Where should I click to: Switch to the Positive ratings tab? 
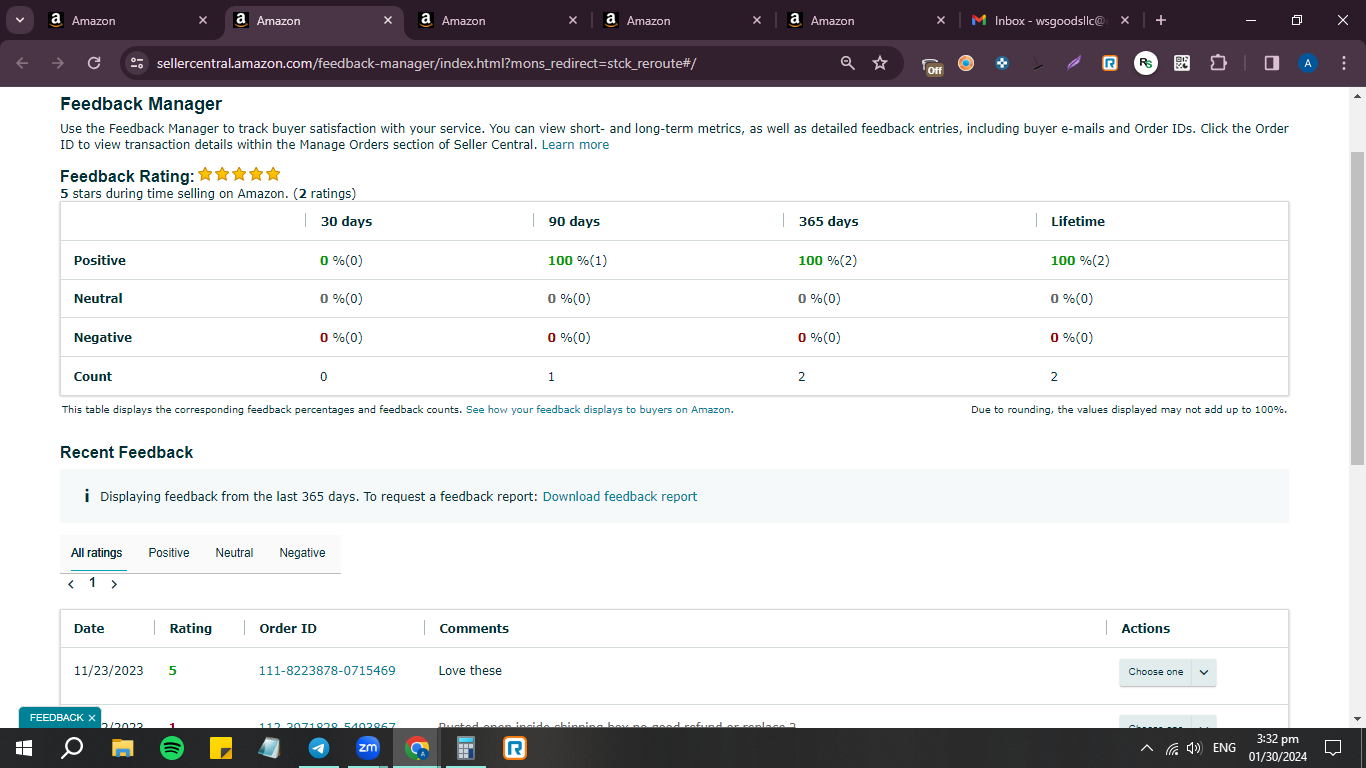169,553
